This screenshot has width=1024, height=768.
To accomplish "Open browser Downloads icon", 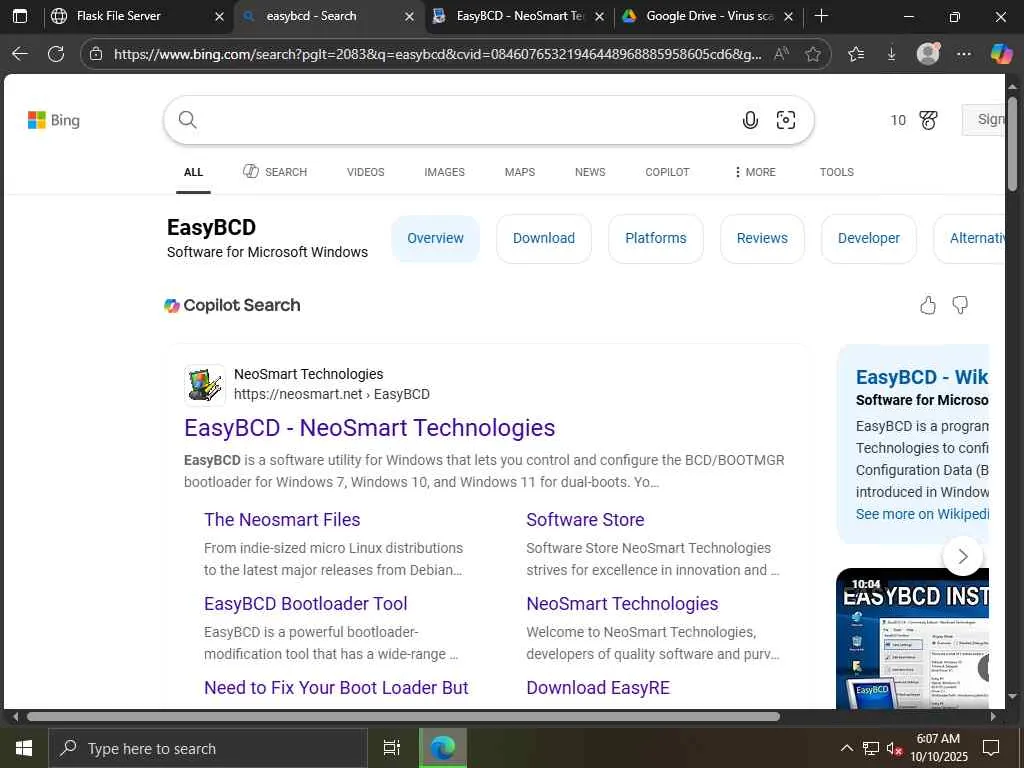I will coord(891,54).
